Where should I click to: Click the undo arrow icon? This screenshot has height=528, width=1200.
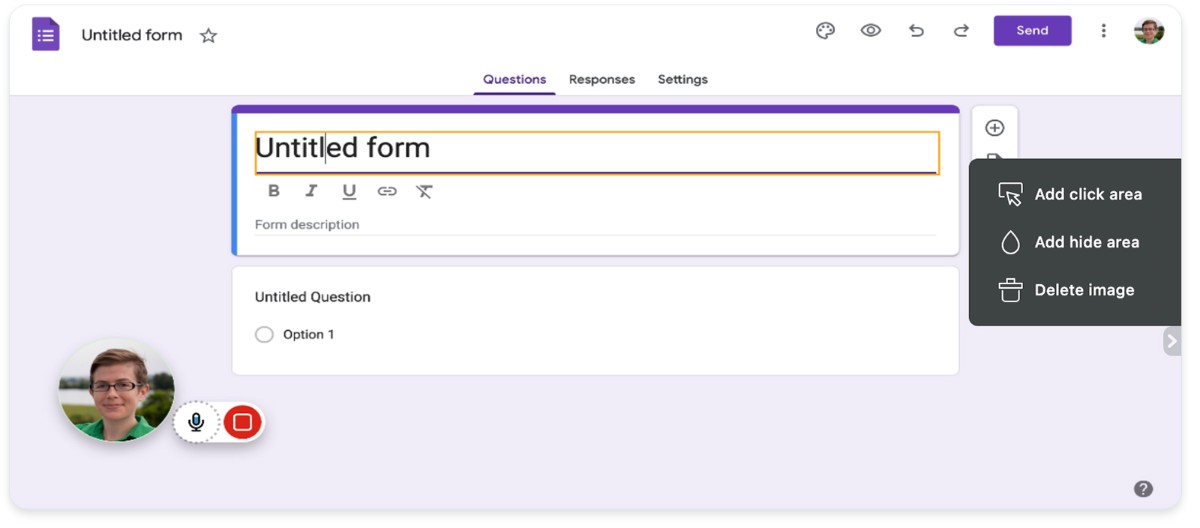coord(916,31)
